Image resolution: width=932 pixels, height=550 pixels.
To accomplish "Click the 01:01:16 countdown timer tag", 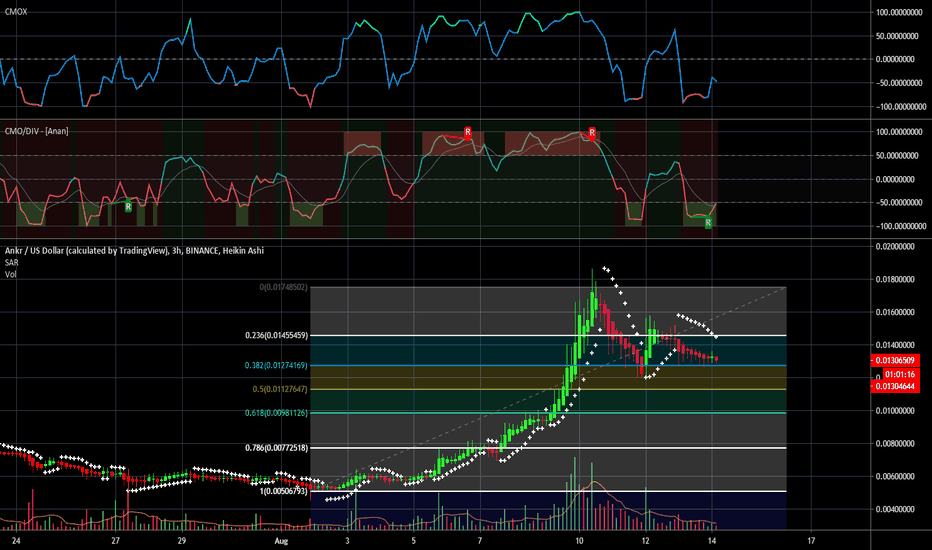I will [x=899, y=375].
